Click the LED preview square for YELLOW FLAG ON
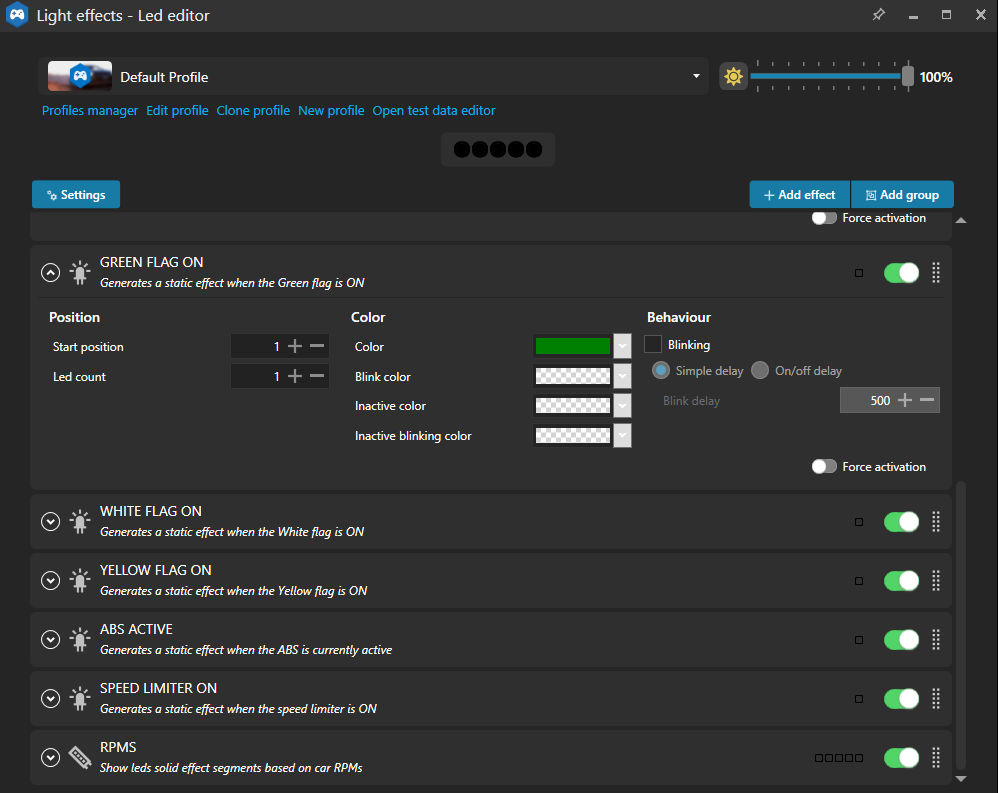Screen dimensions: 998x793 click(x=859, y=581)
